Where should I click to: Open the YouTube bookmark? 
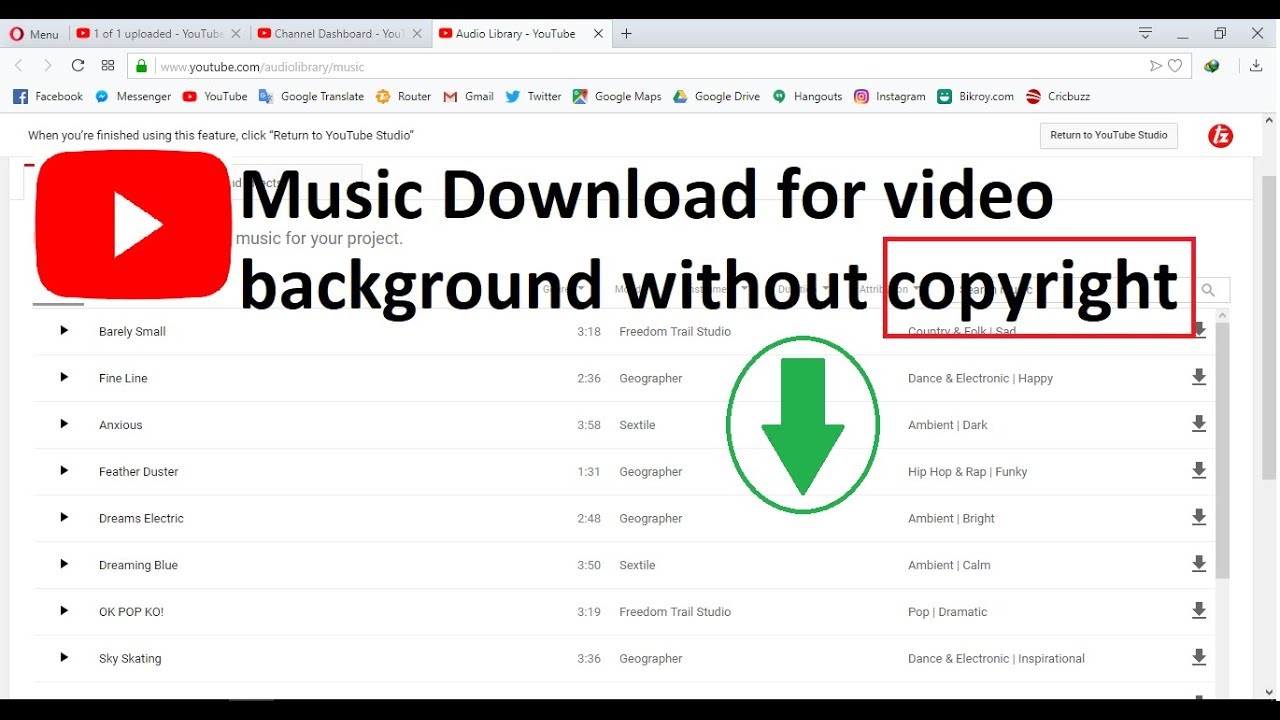pyautogui.click(x=215, y=97)
